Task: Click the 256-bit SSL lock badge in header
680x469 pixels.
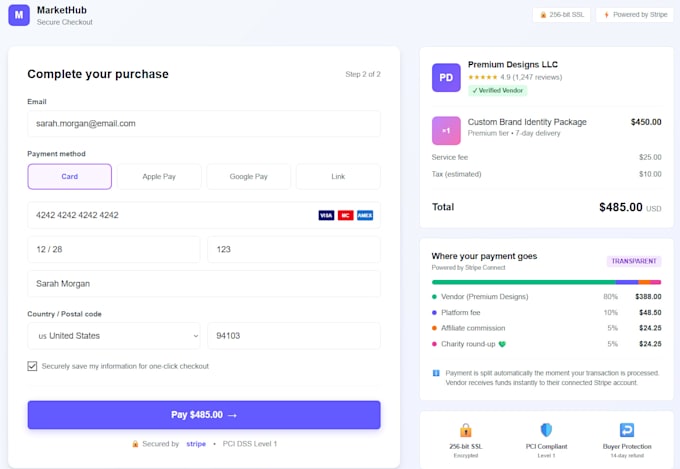Action: click(x=561, y=15)
